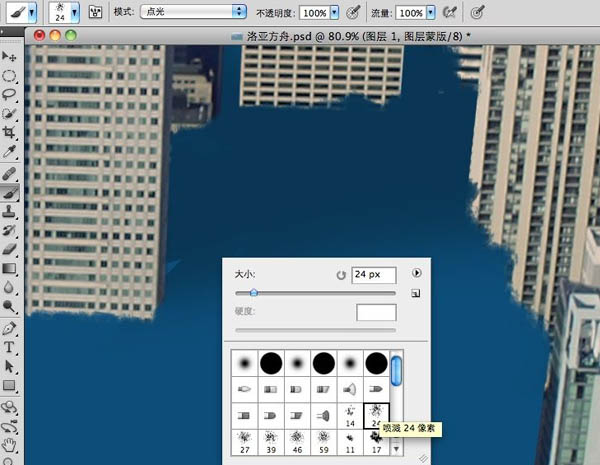Create new preset from this brush
The height and width of the screenshot is (465, 600).
point(416,294)
